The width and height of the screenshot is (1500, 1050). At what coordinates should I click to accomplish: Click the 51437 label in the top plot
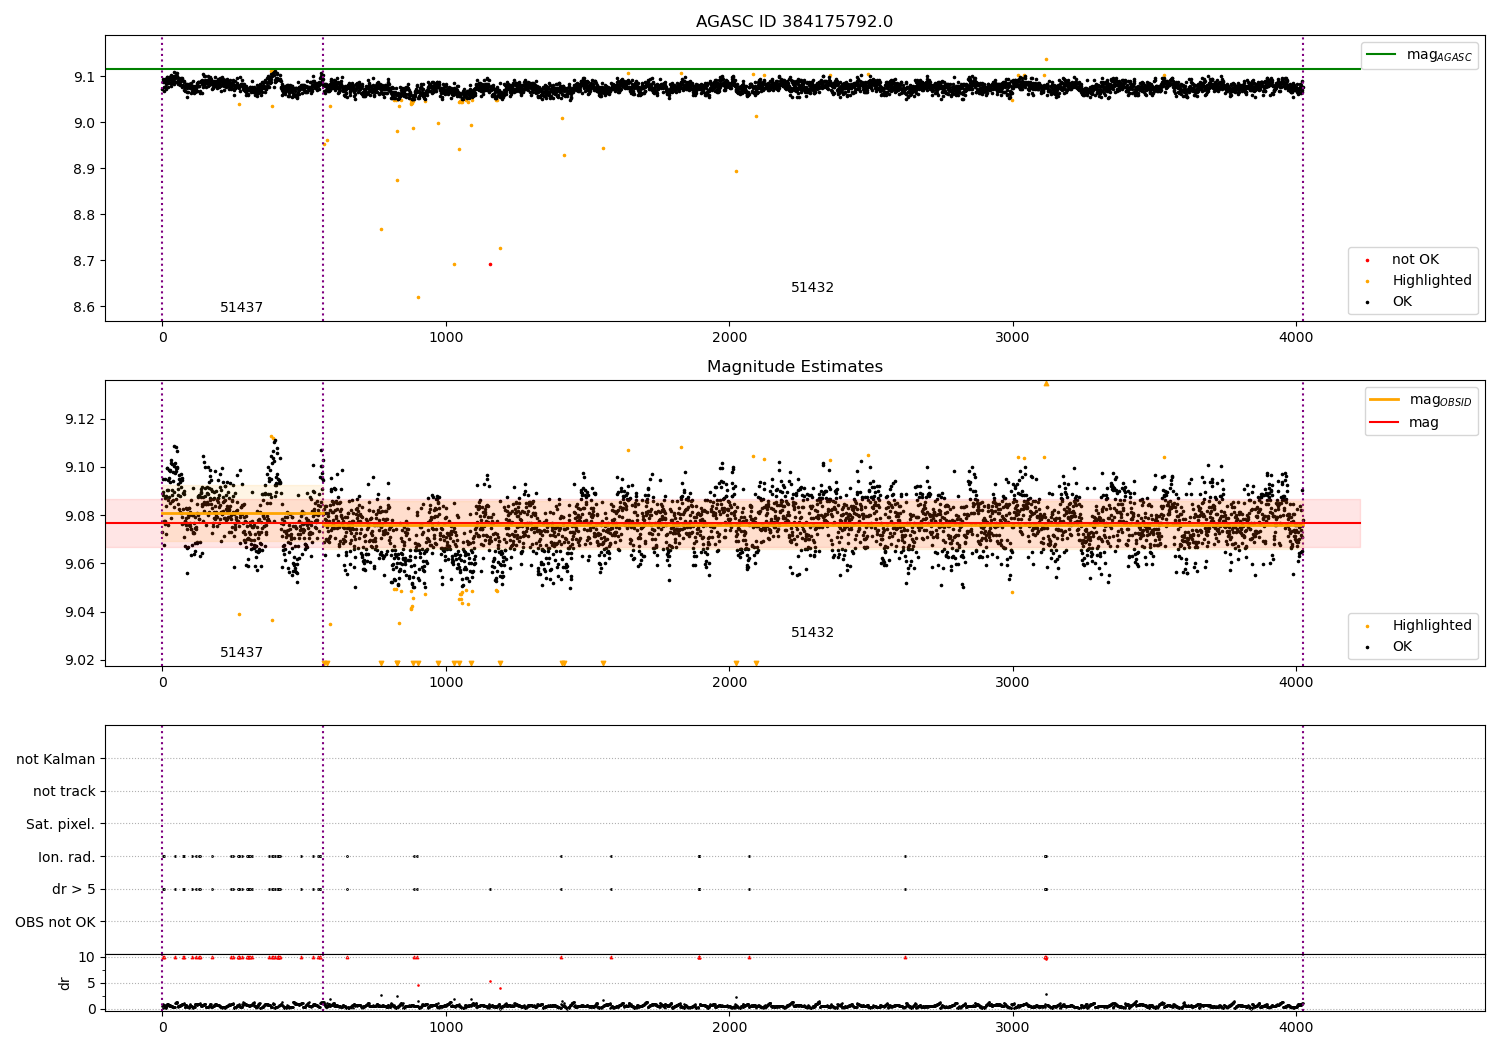(x=241, y=307)
